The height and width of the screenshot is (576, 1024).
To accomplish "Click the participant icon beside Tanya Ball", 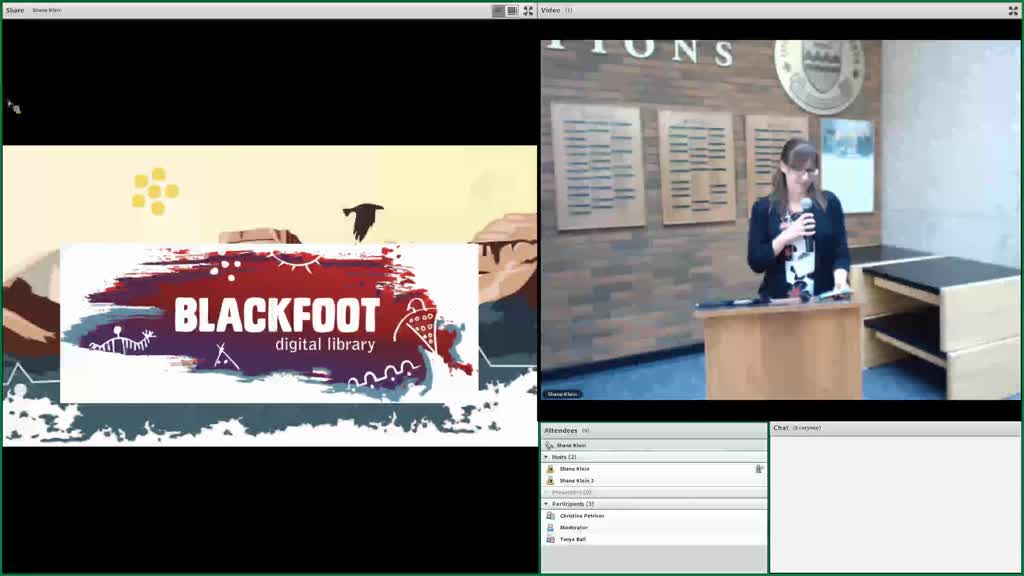I will coord(551,539).
